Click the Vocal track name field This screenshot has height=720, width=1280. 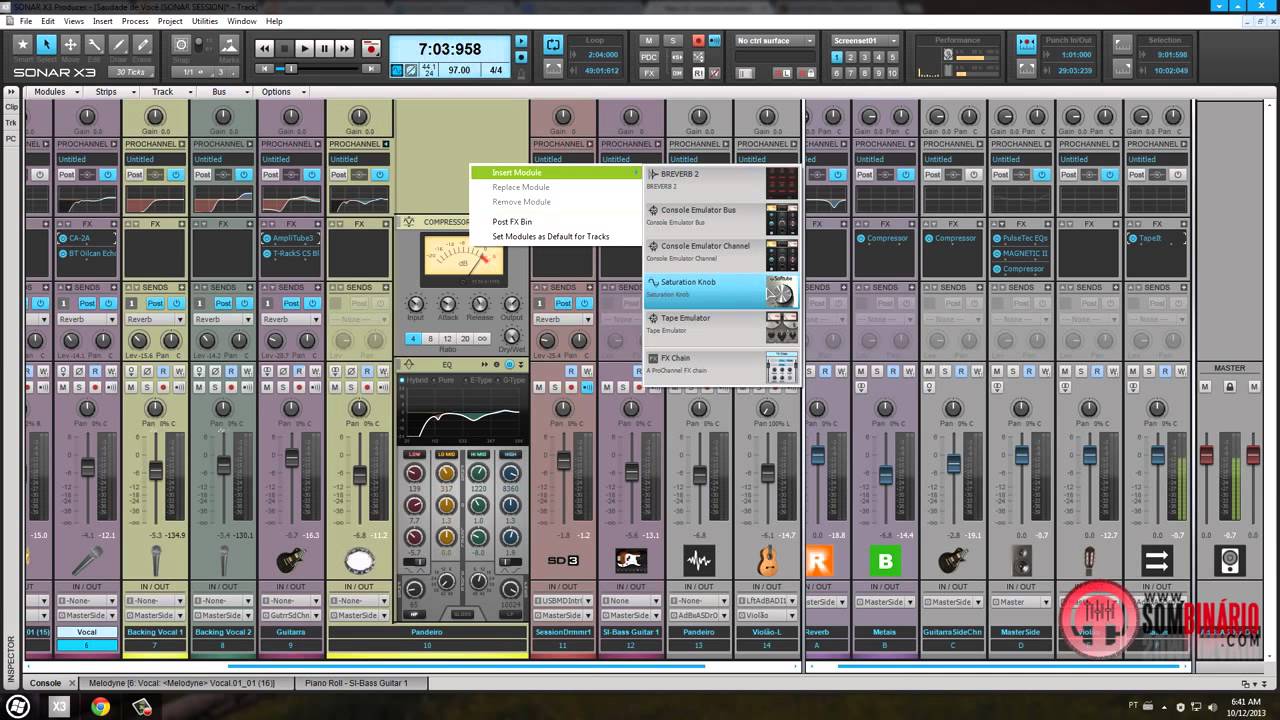point(87,632)
